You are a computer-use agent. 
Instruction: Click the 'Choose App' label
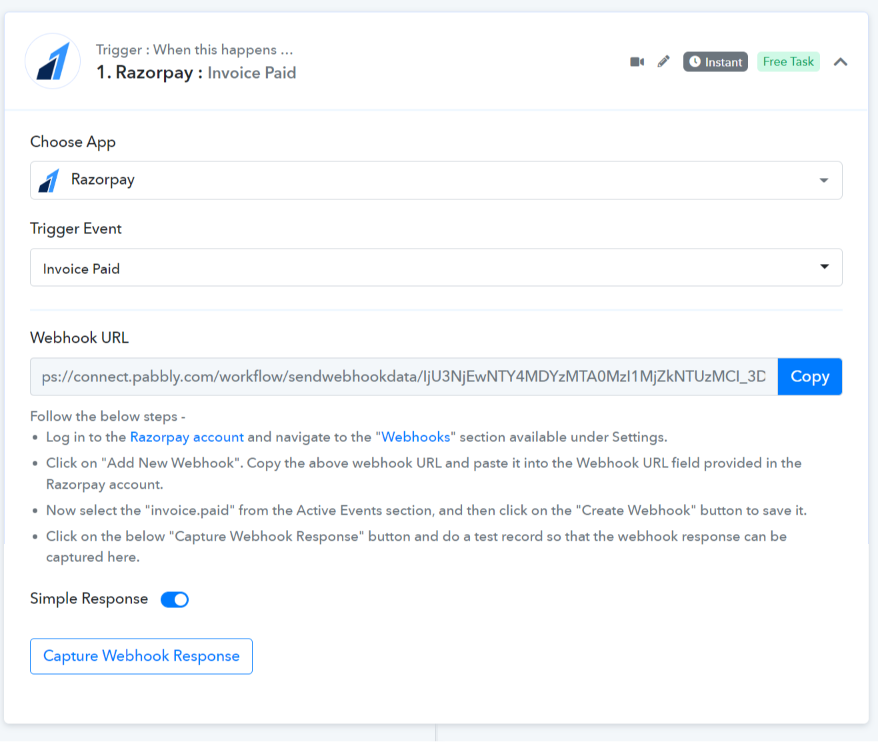click(x=73, y=142)
